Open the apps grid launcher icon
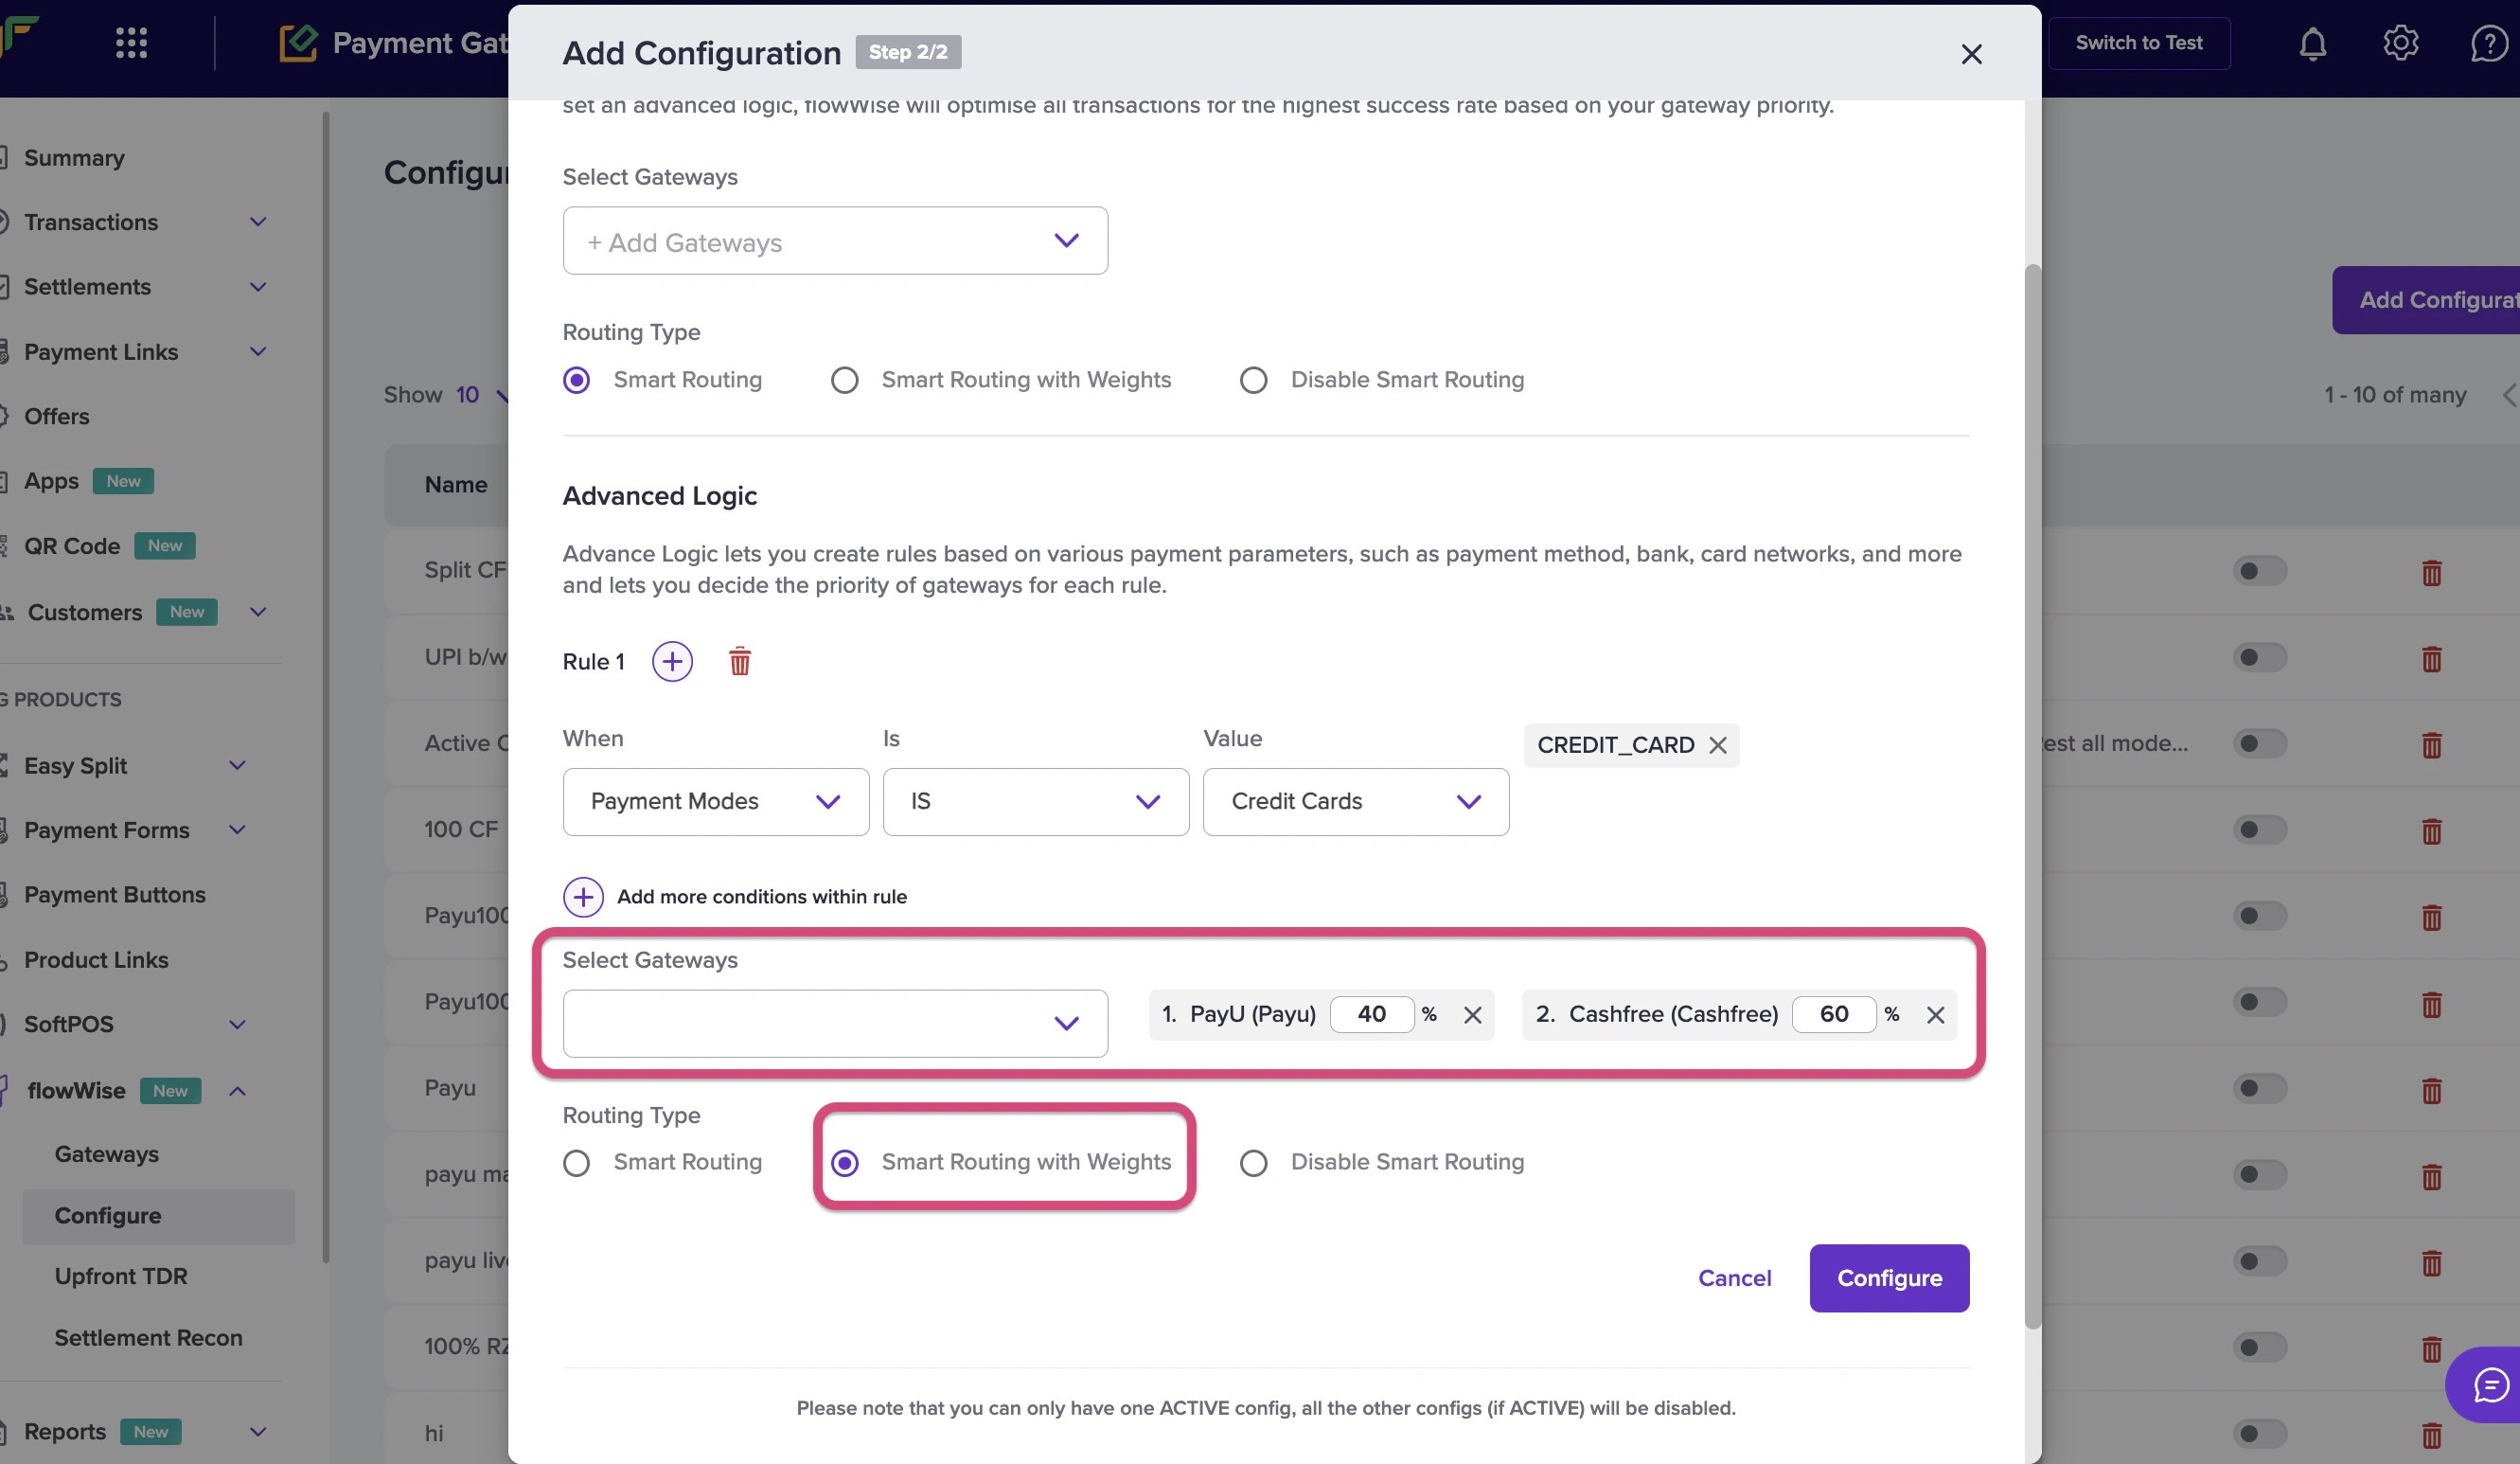2520x1464 pixels. click(131, 43)
